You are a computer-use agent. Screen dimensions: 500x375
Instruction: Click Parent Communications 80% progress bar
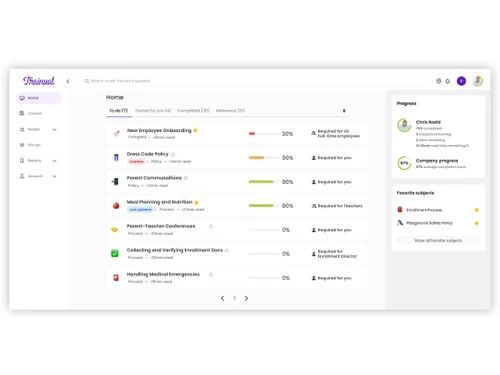(264, 182)
